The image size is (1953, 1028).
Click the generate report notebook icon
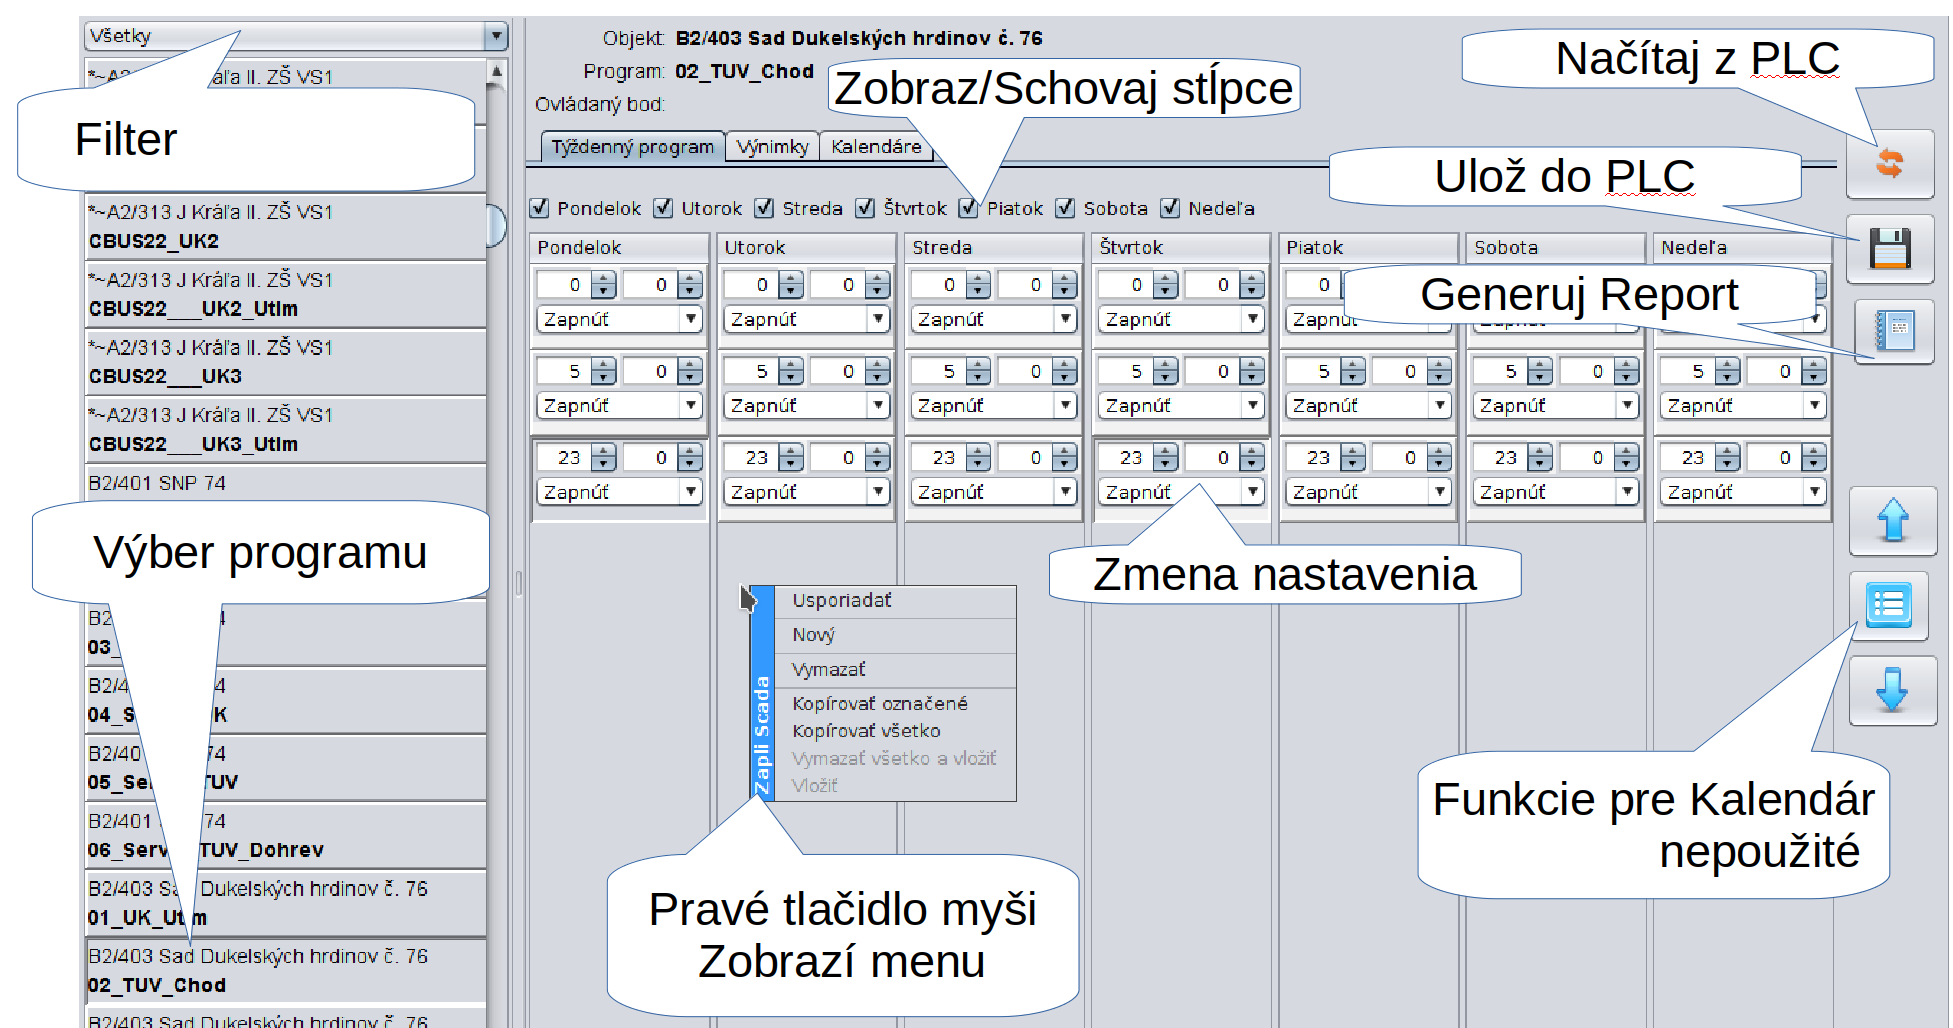[1893, 331]
